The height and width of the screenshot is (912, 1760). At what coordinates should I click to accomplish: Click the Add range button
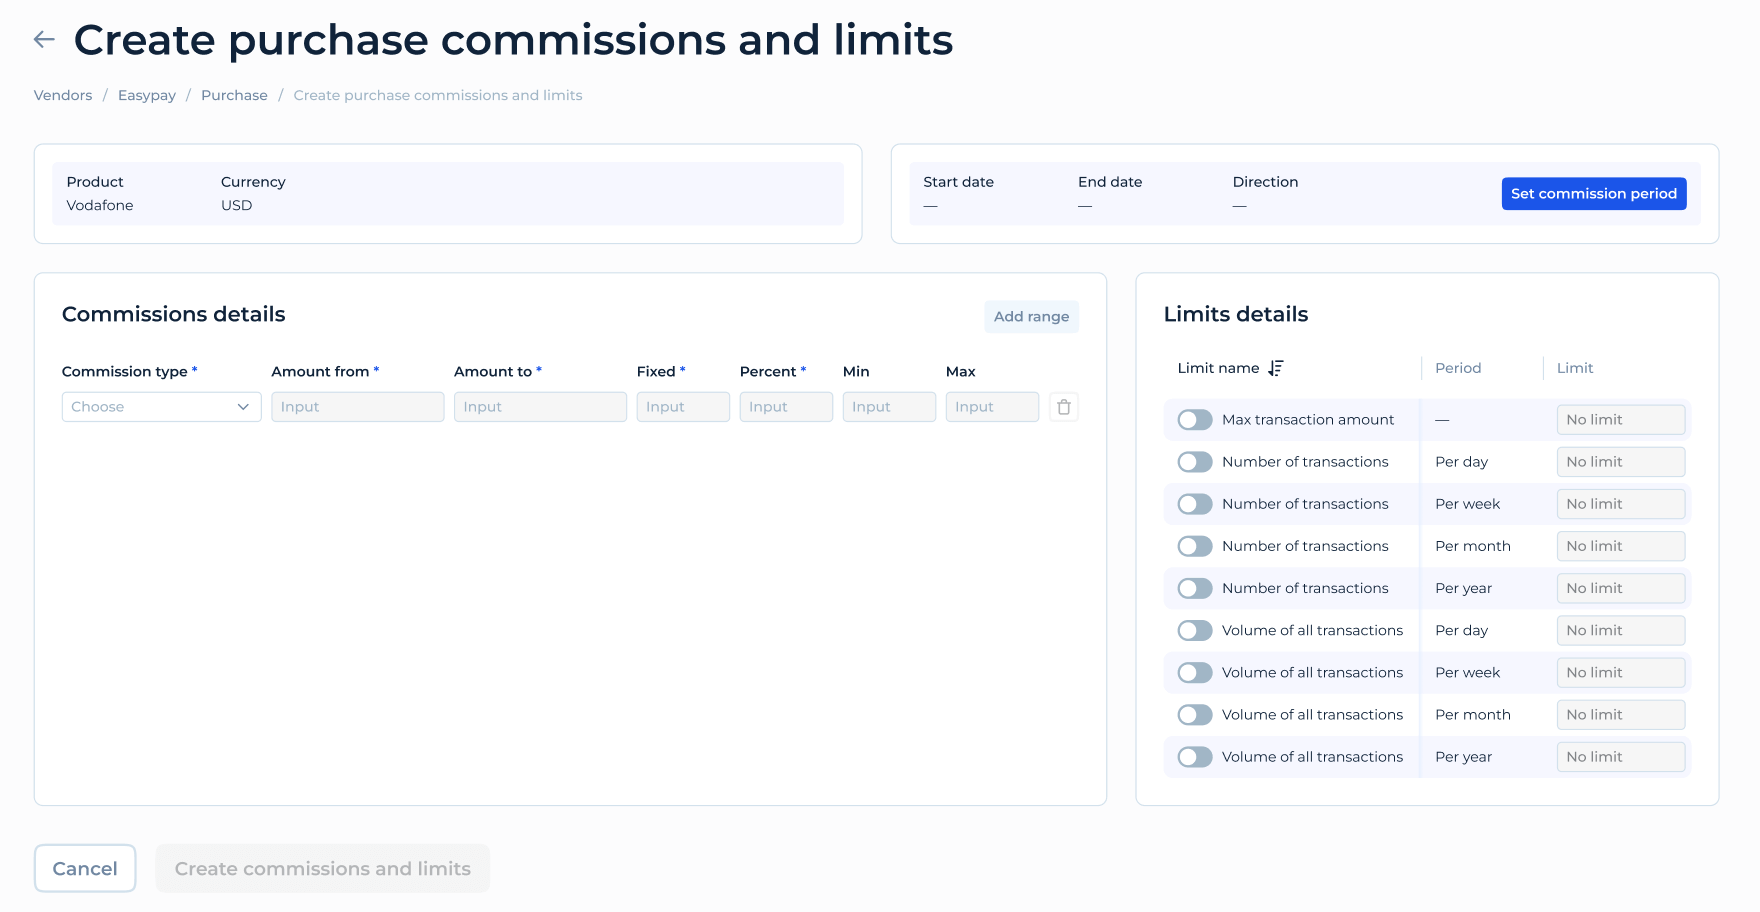coord(1031,317)
